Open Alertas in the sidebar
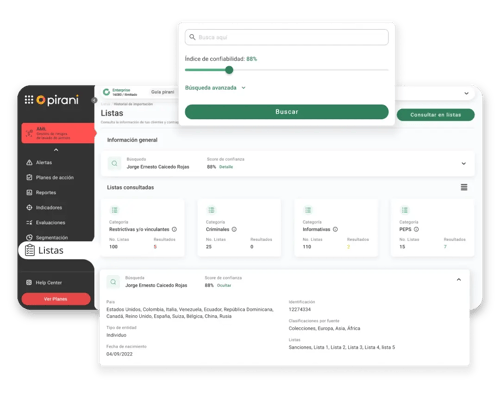The height and width of the screenshot is (393, 500). coord(44,162)
